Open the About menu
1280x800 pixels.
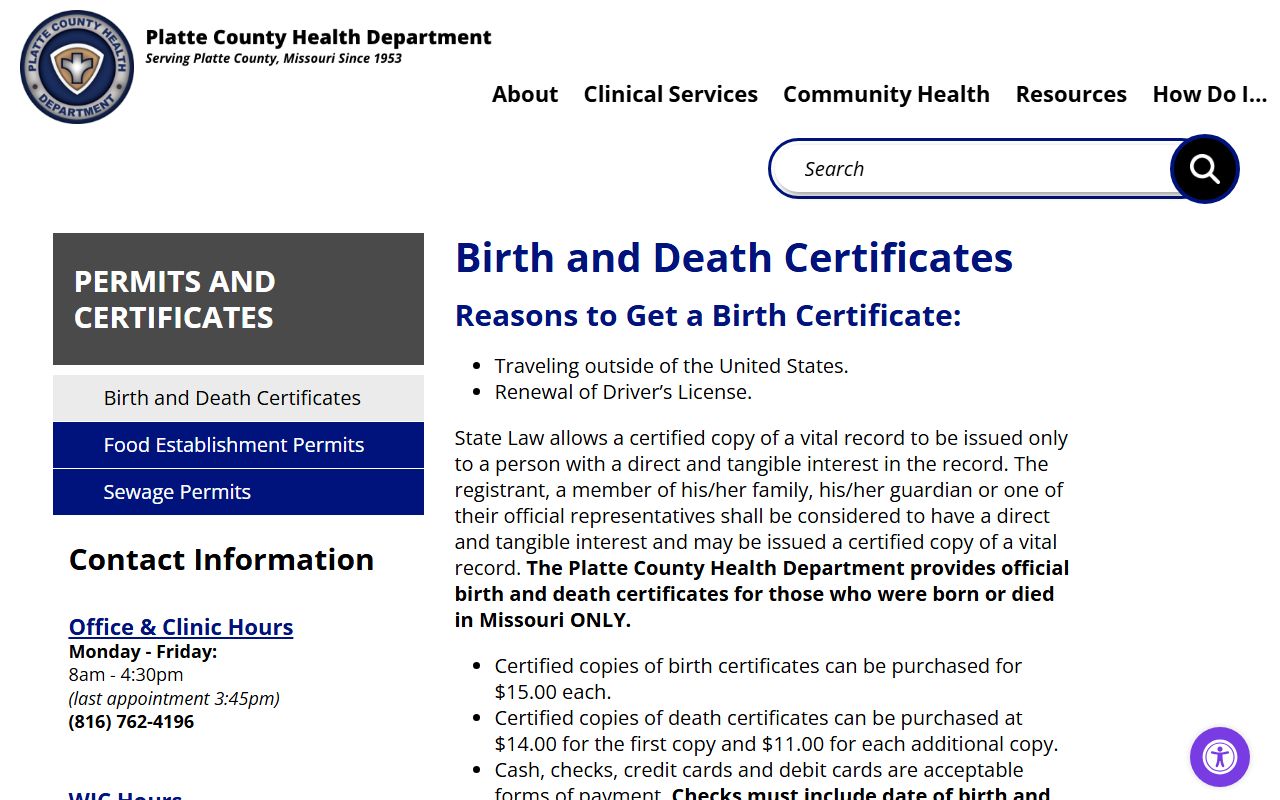coord(525,94)
